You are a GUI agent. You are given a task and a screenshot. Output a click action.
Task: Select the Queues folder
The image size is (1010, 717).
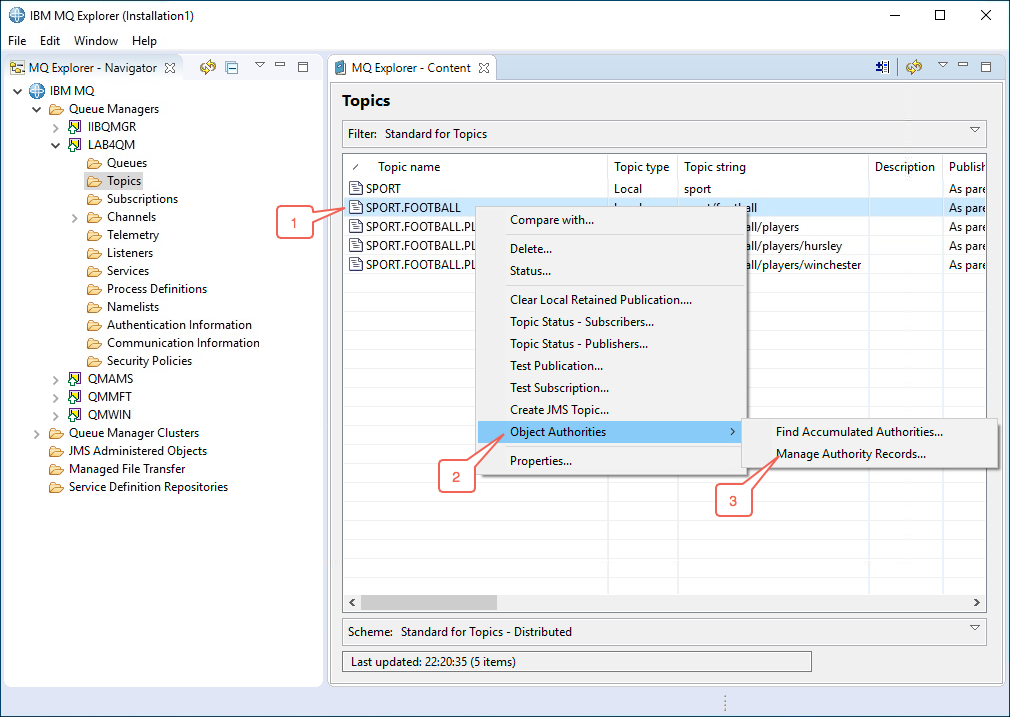click(x=127, y=163)
